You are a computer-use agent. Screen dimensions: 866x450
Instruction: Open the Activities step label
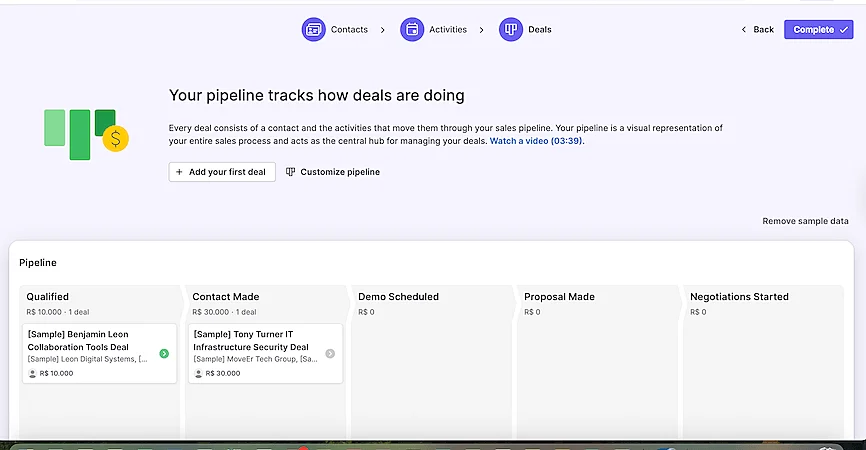coord(448,30)
